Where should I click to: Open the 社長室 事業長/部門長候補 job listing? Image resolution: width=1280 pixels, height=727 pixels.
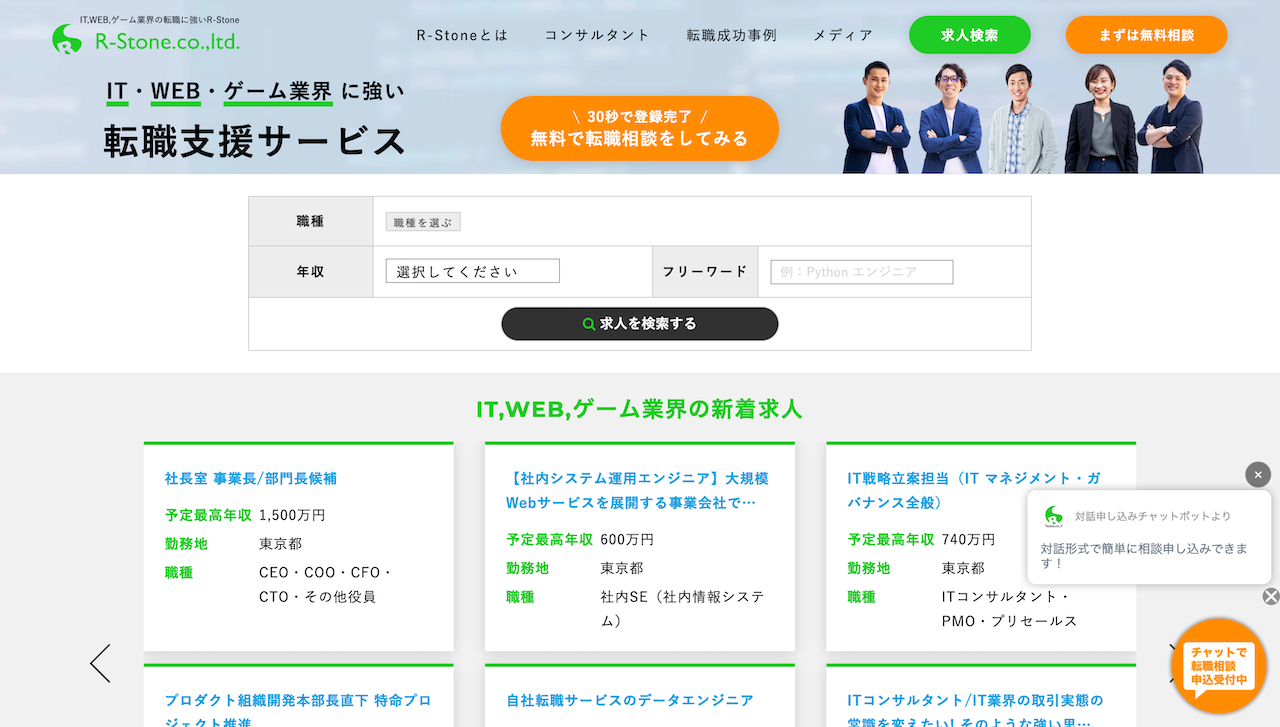click(x=251, y=479)
